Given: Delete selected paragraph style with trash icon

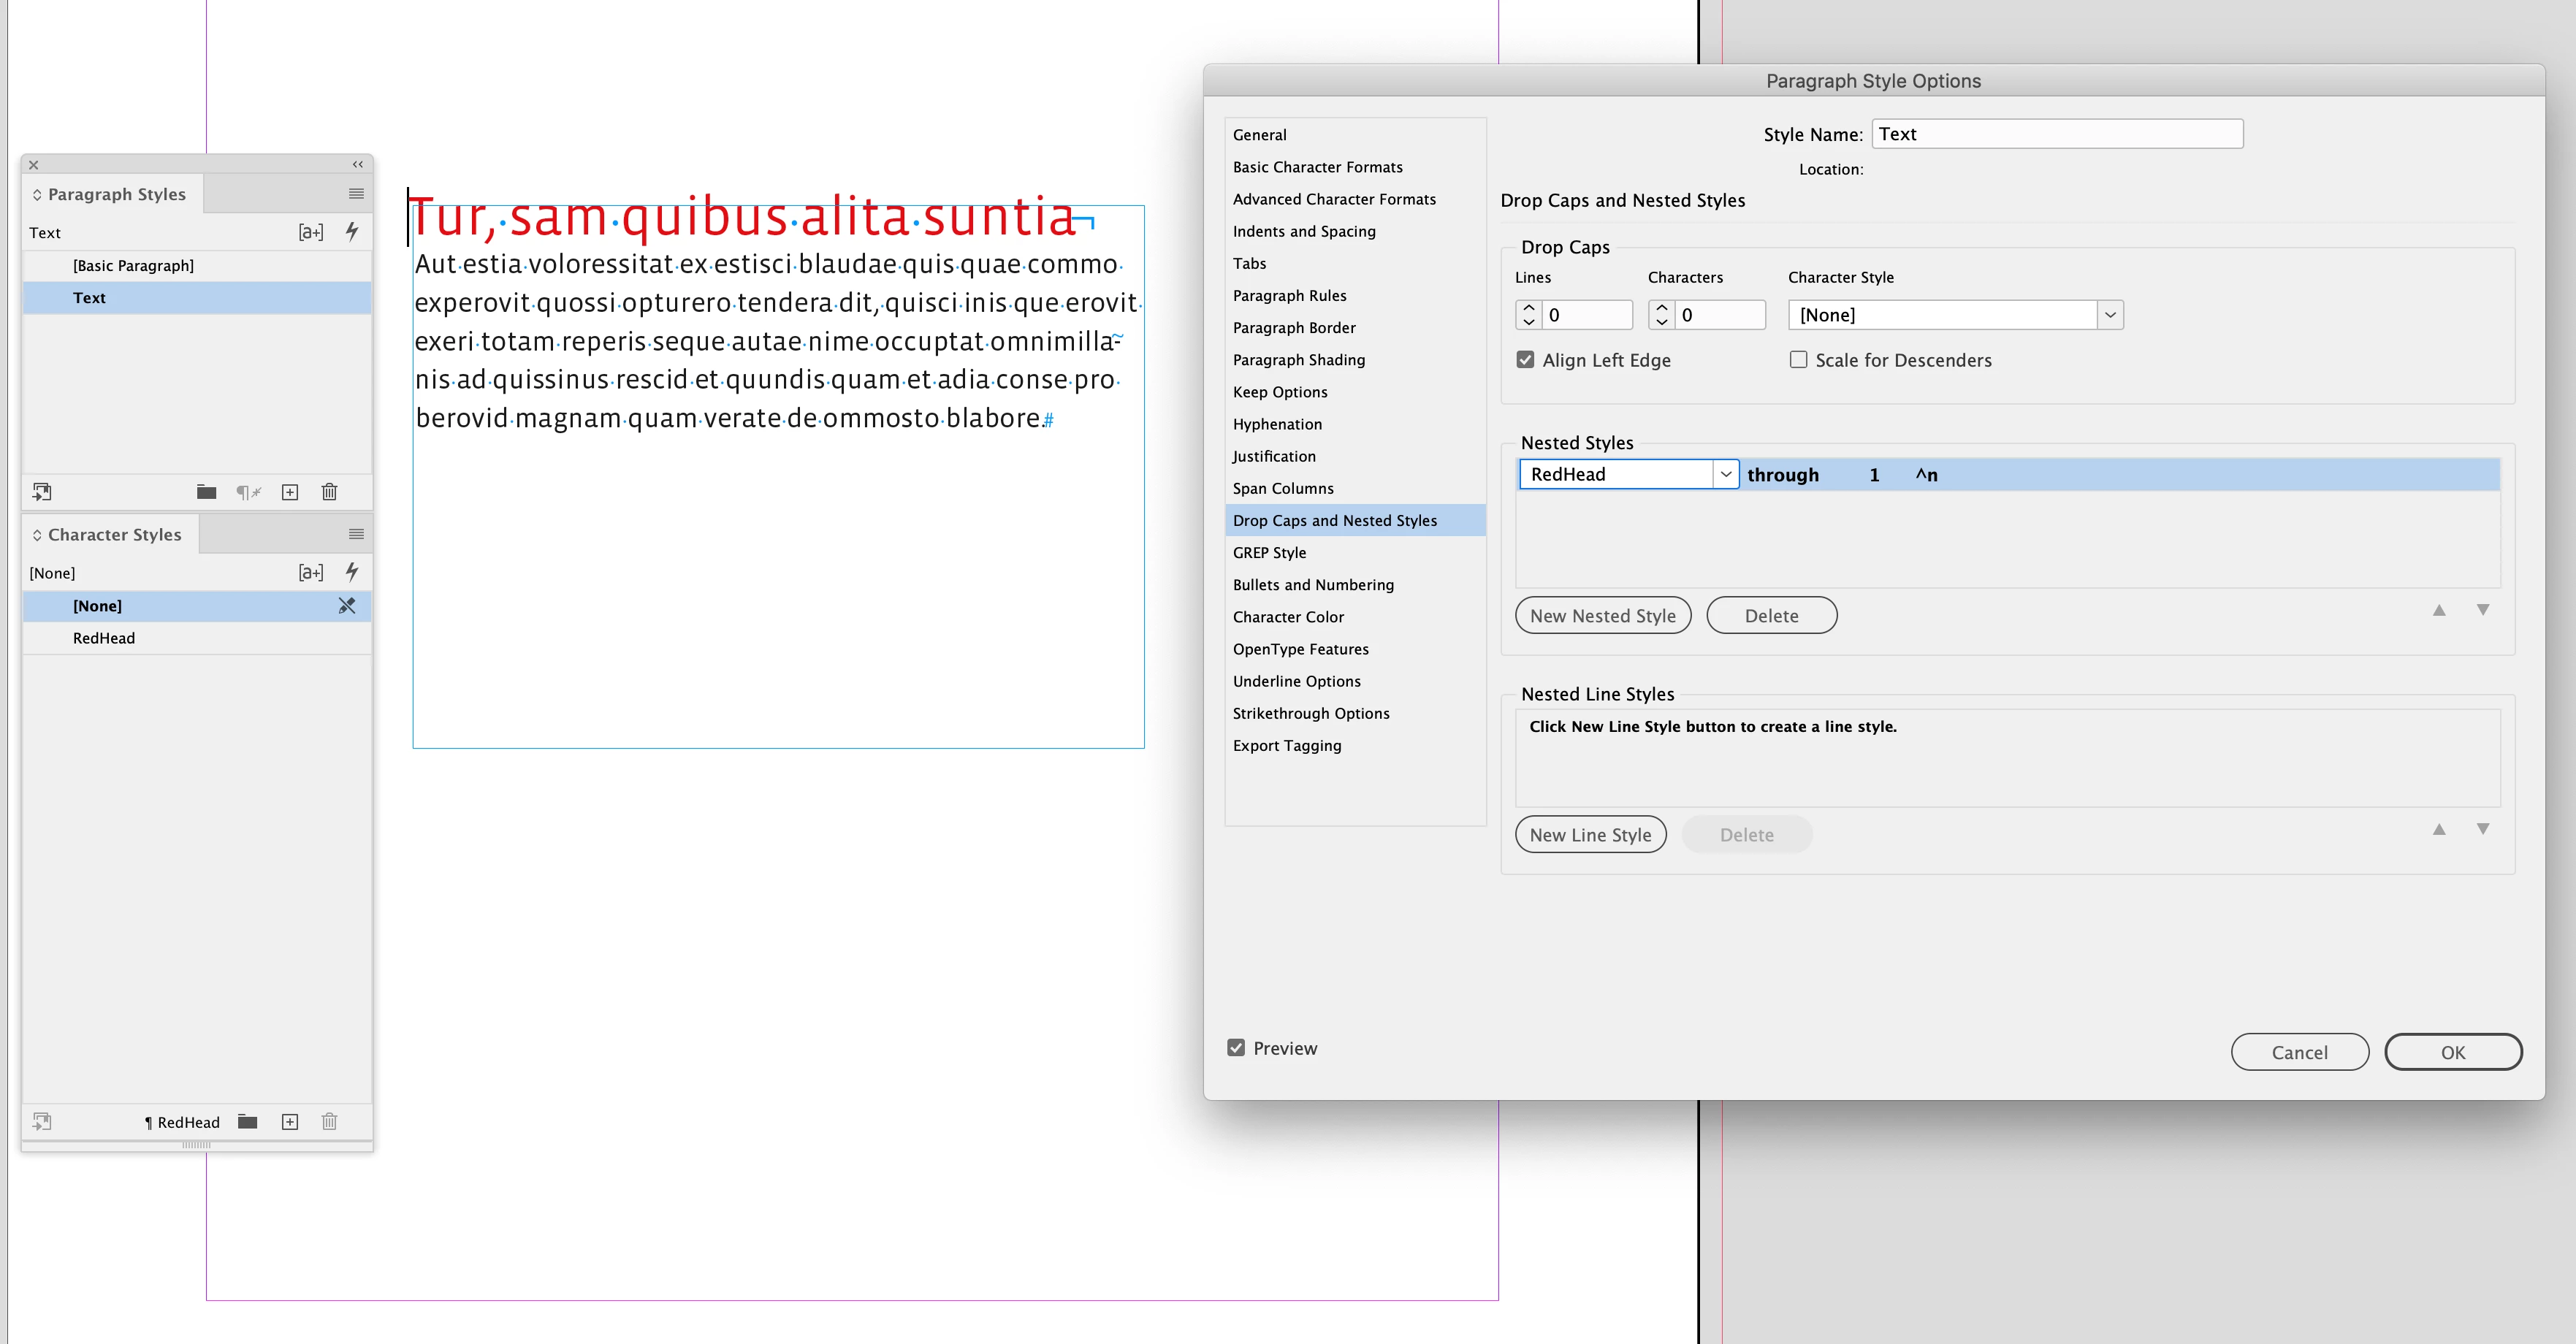Looking at the screenshot, I should tap(329, 492).
